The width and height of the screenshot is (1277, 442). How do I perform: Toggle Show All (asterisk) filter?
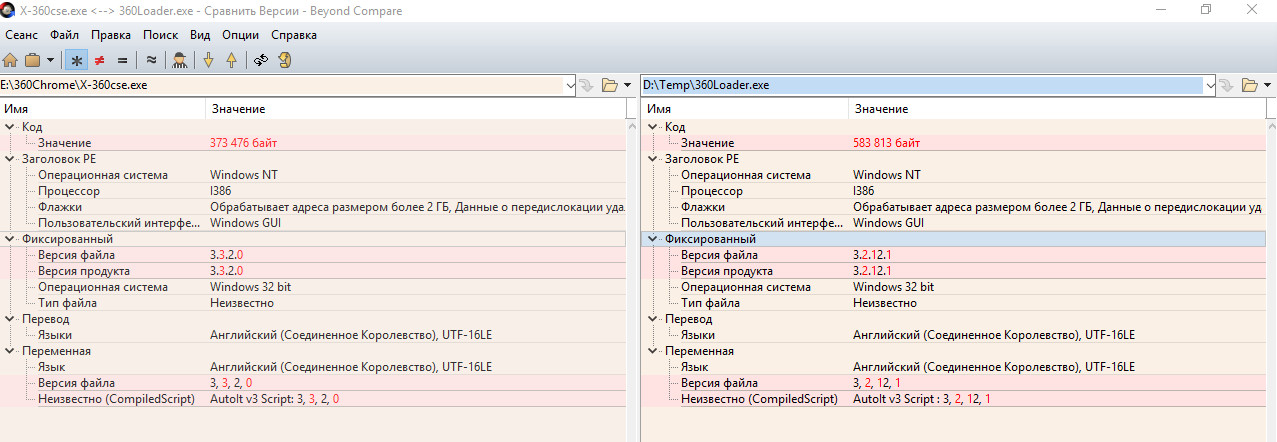click(76, 60)
